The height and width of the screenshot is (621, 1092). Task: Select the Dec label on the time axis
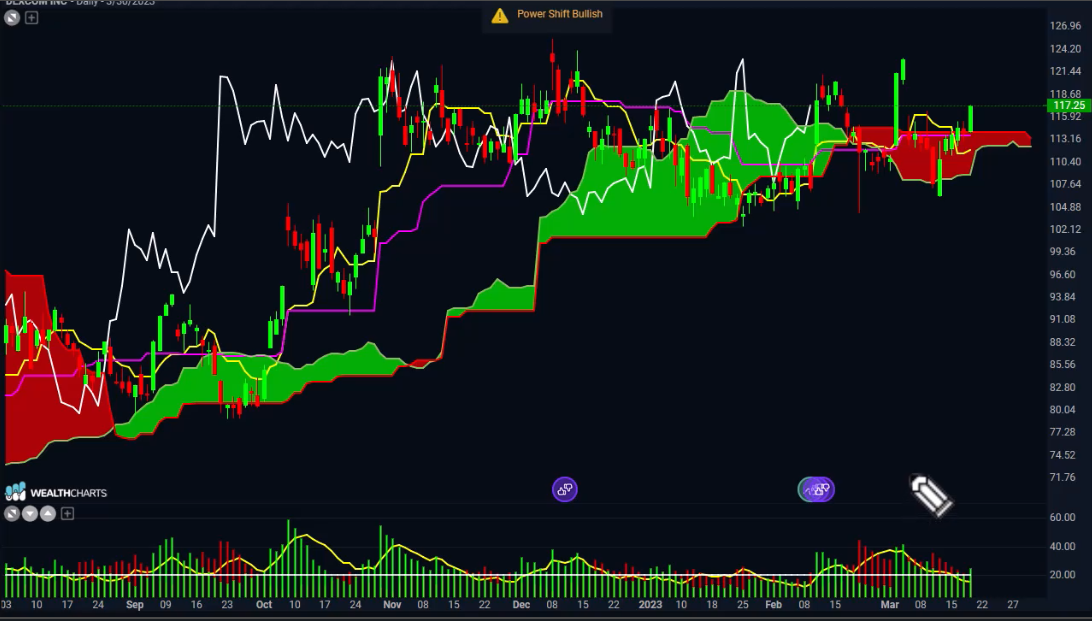coord(522,604)
